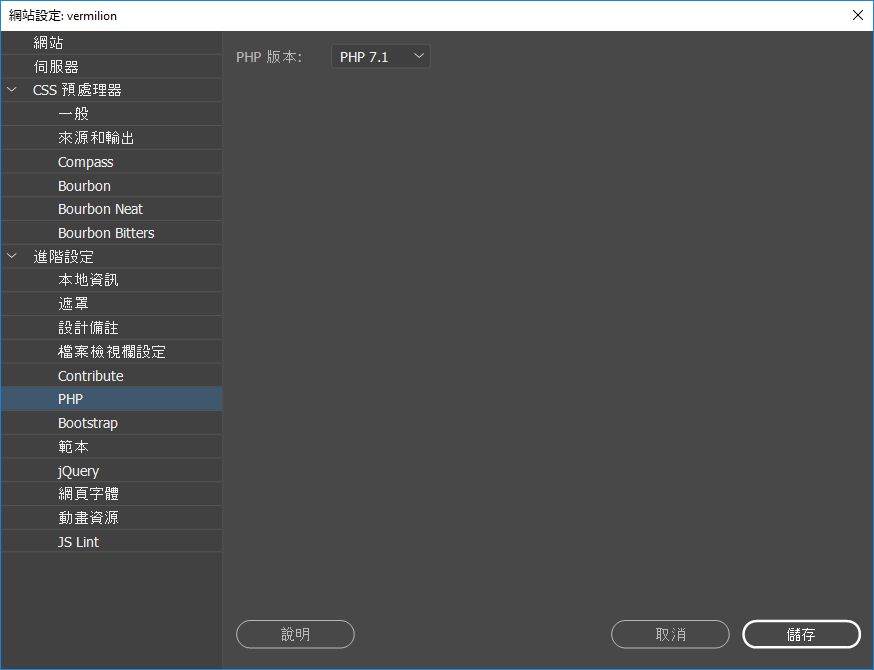The width and height of the screenshot is (874, 670).
Task: Open Bourbon Bitters settings
Action: (104, 232)
